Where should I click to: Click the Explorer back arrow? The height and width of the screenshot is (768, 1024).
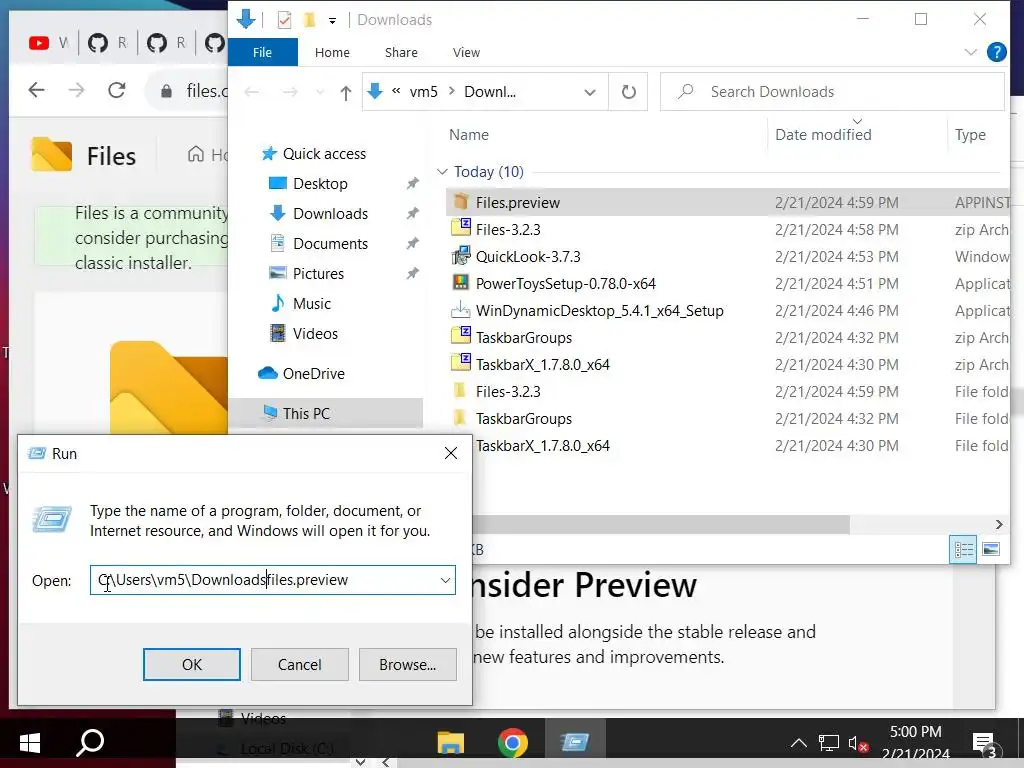[251, 92]
